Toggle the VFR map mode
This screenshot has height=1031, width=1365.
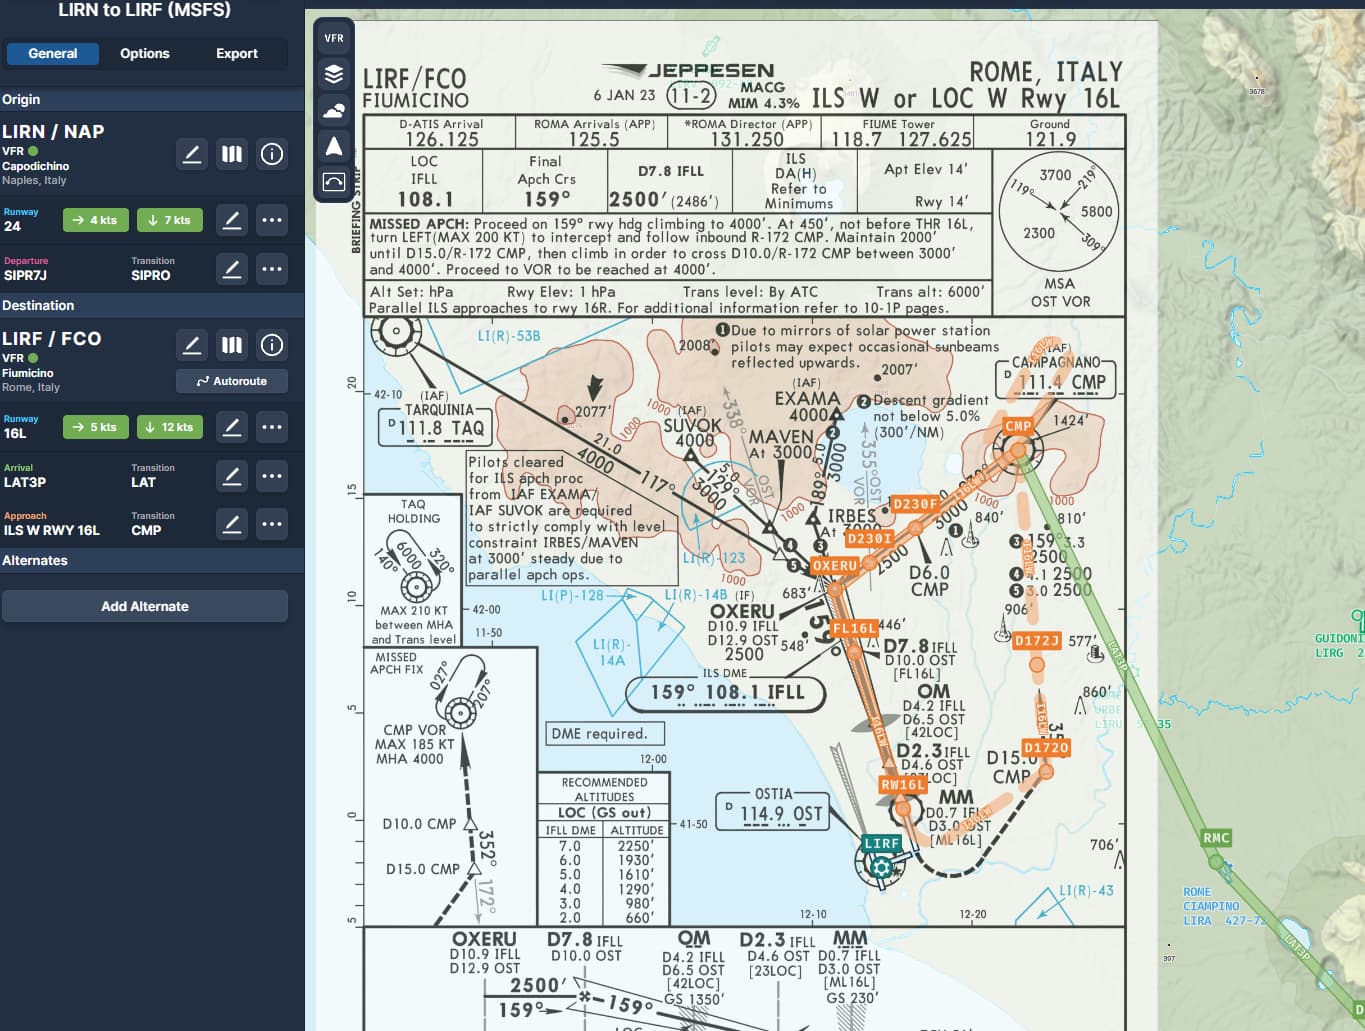[x=334, y=38]
